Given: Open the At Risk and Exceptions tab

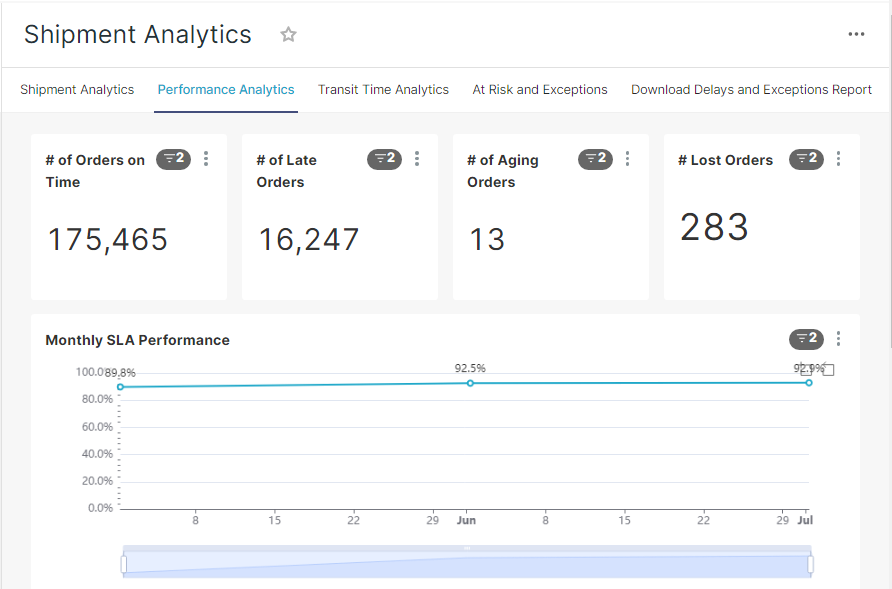Looking at the screenshot, I should tap(540, 90).
